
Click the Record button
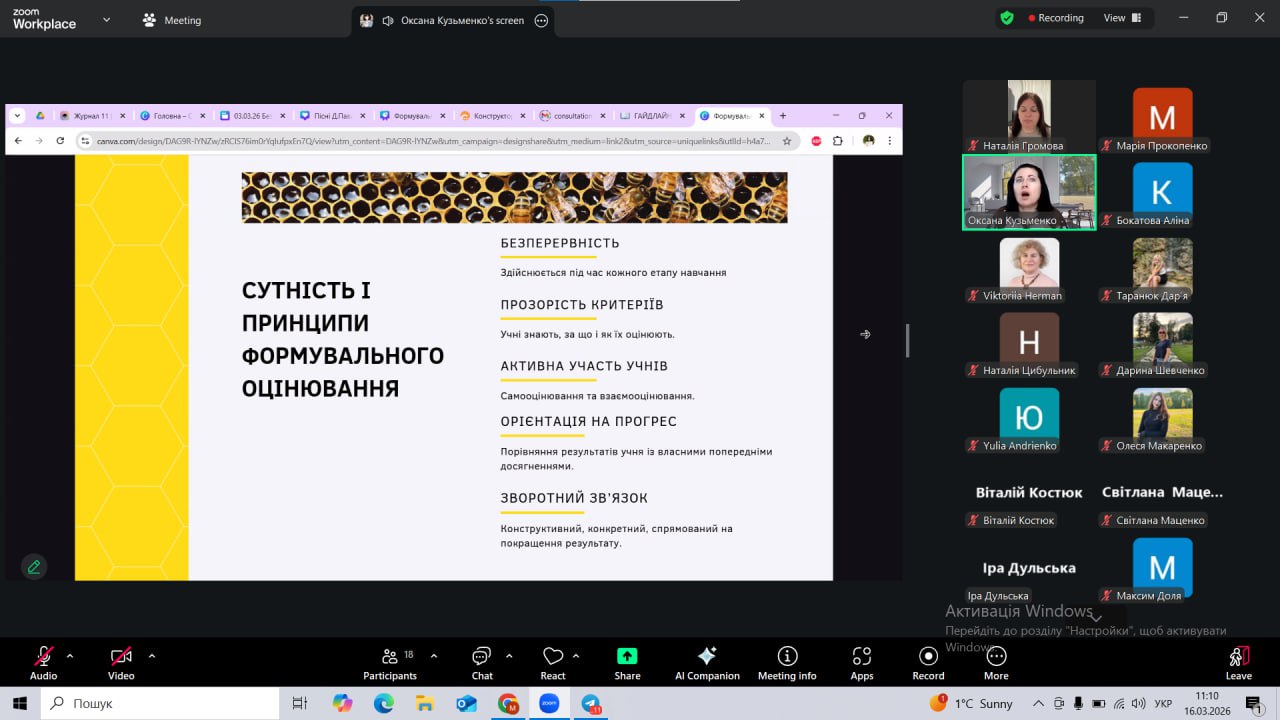[x=928, y=662]
